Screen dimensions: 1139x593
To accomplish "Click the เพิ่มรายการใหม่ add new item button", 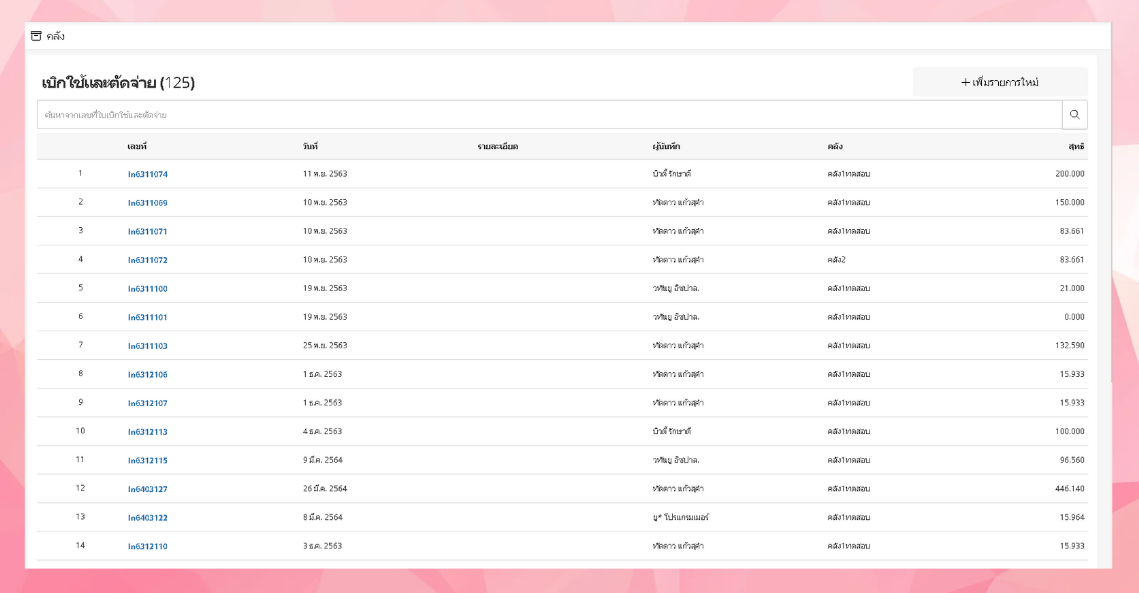I will 1000,82.
